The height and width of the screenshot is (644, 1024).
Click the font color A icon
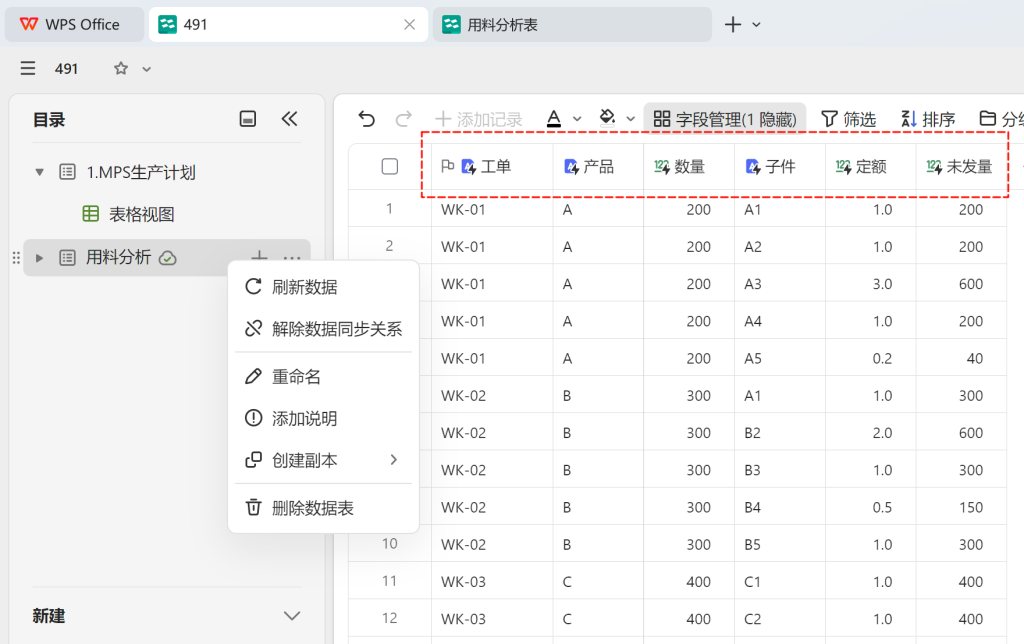pyautogui.click(x=554, y=119)
